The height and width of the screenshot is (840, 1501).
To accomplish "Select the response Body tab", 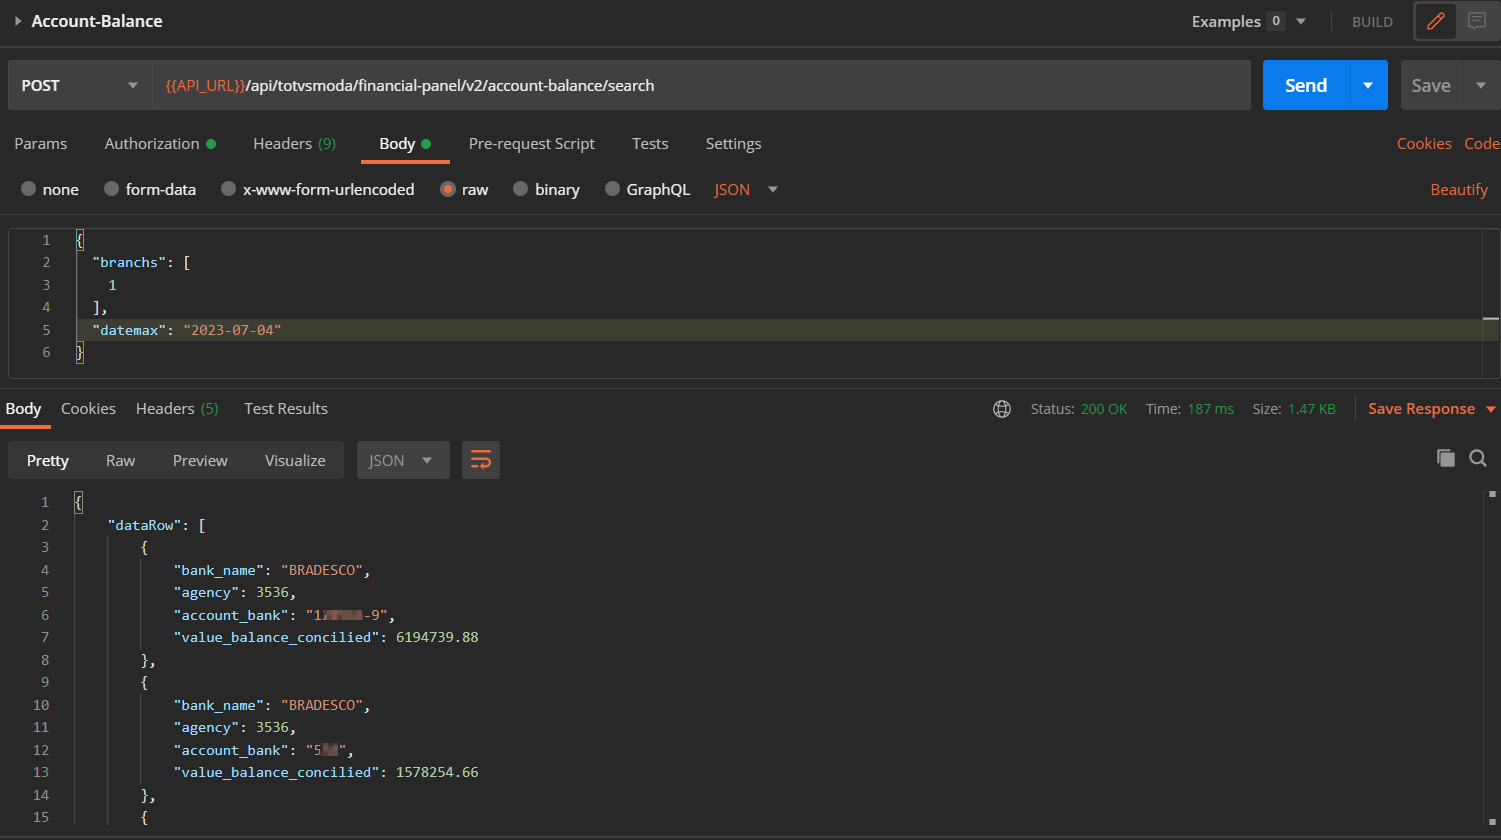I will 23,408.
